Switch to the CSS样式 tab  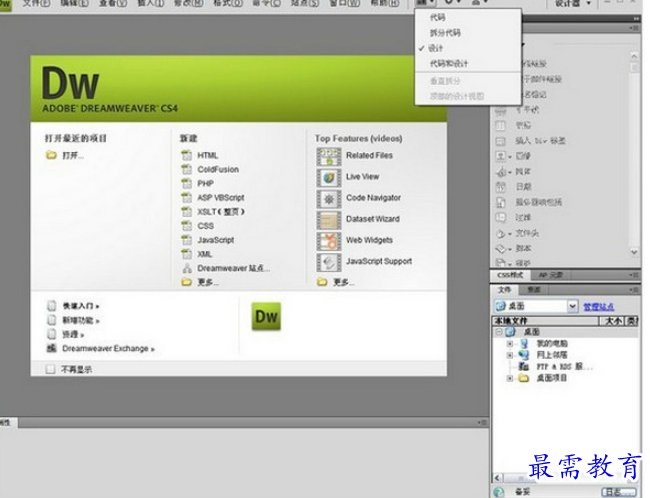tap(510, 275)
